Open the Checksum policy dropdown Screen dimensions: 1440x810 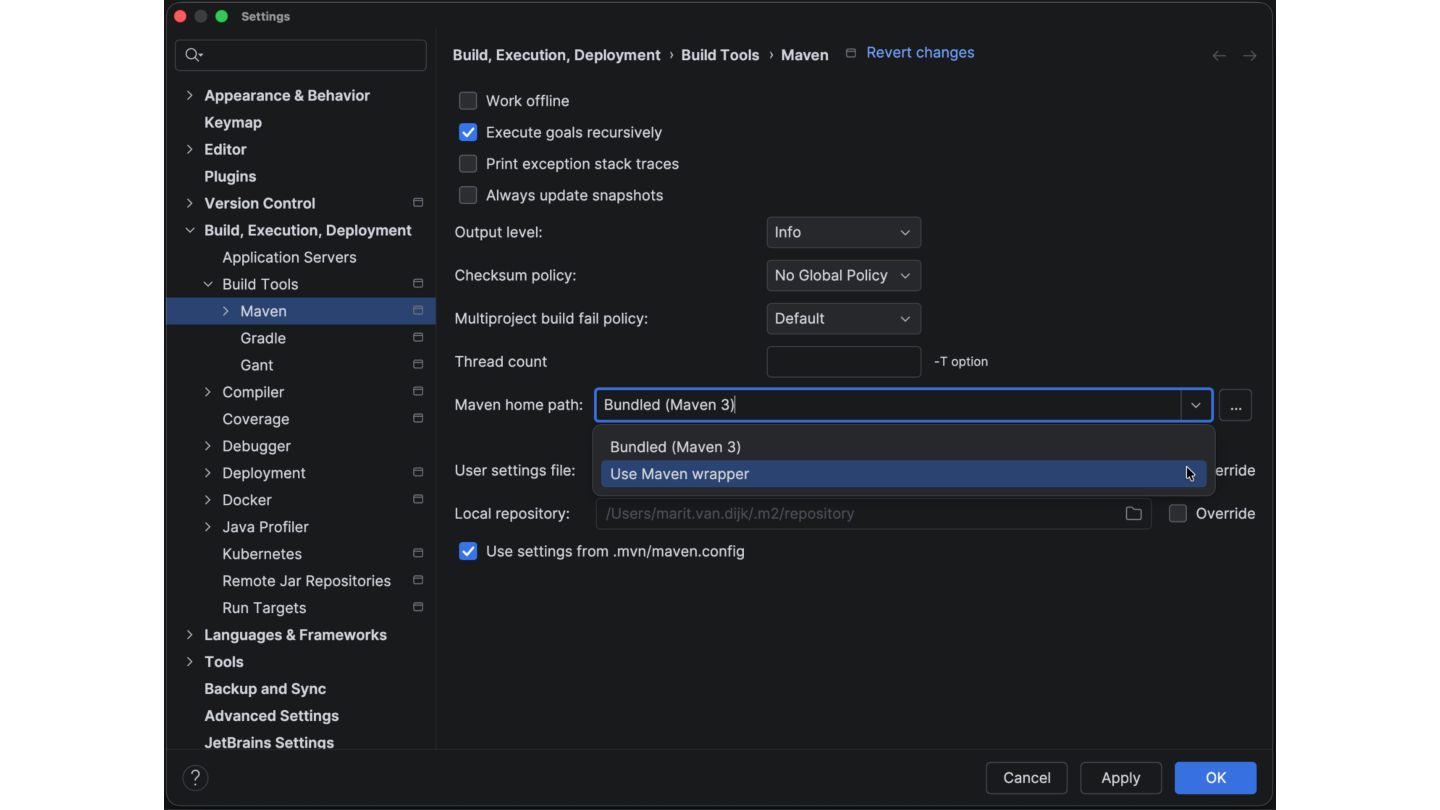(843, 276)
